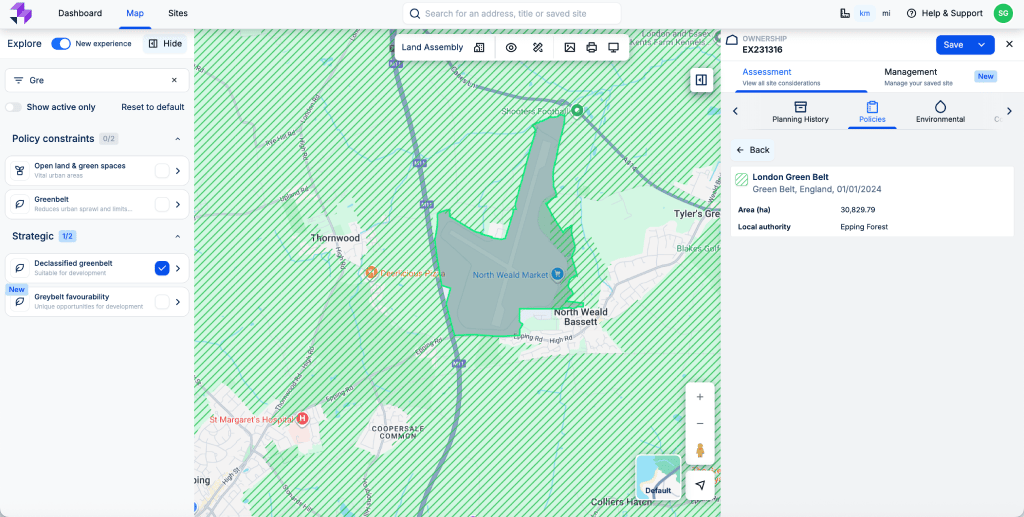The height and width of the screenshot is (517, 1024).
Task: Click the image export icon
Action: pos(569,47)
